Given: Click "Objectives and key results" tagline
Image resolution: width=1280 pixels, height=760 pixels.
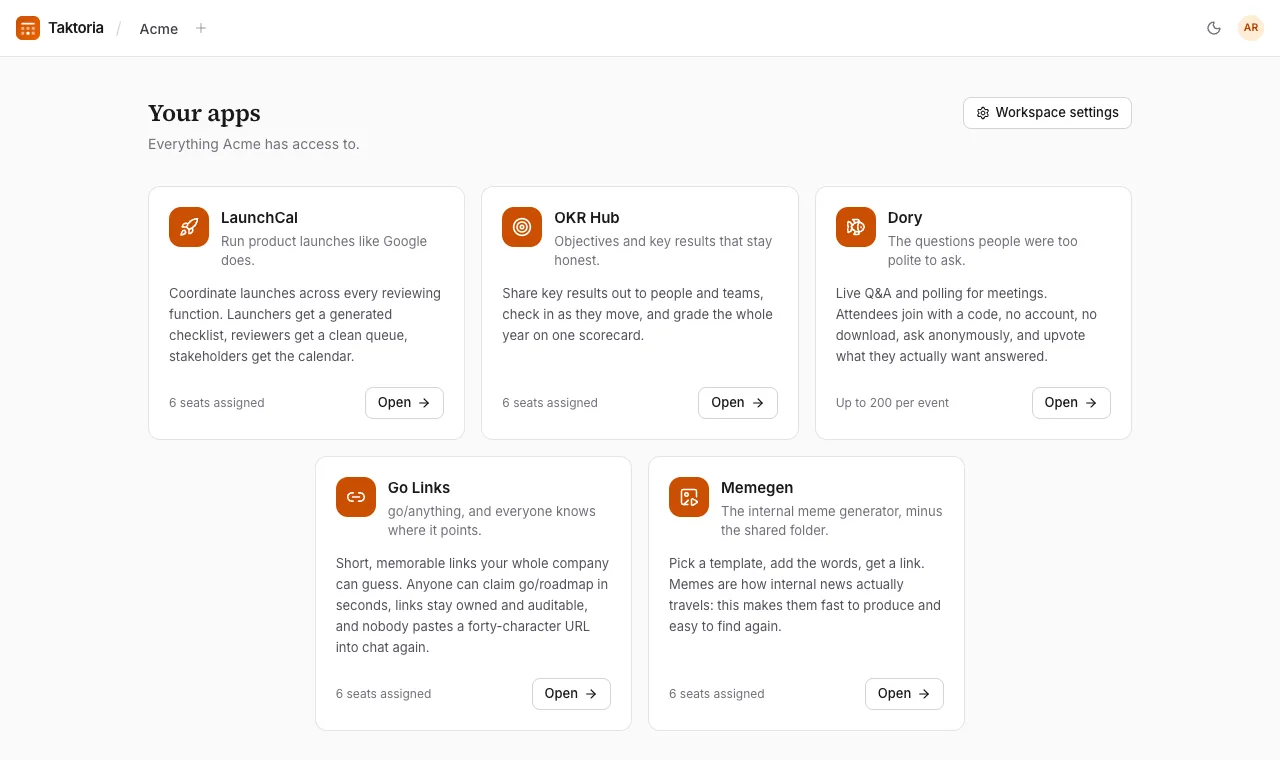Looking at the screenshot, I should coord(663,251).
